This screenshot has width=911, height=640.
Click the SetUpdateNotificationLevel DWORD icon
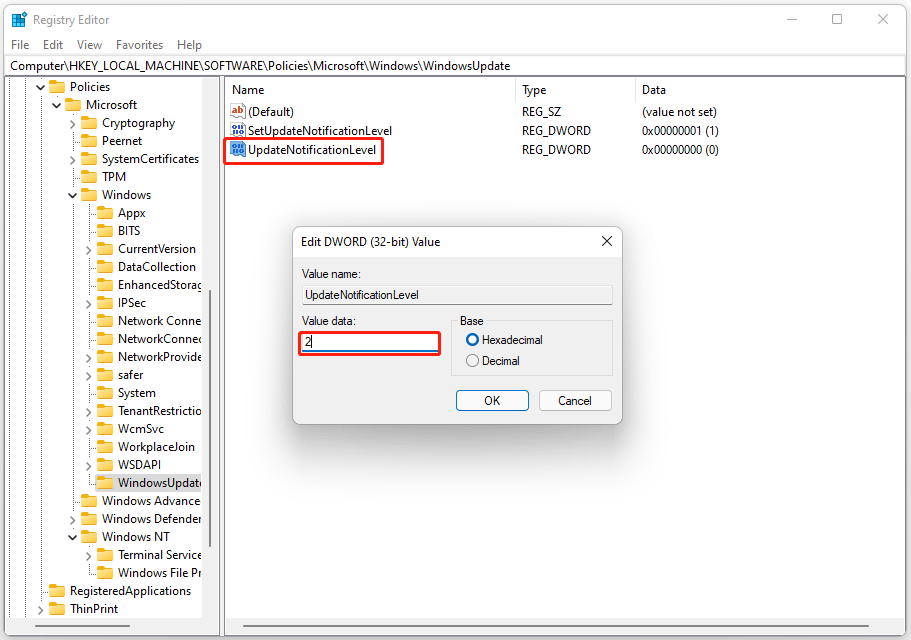pyautogui.click(x=238, y=130)
